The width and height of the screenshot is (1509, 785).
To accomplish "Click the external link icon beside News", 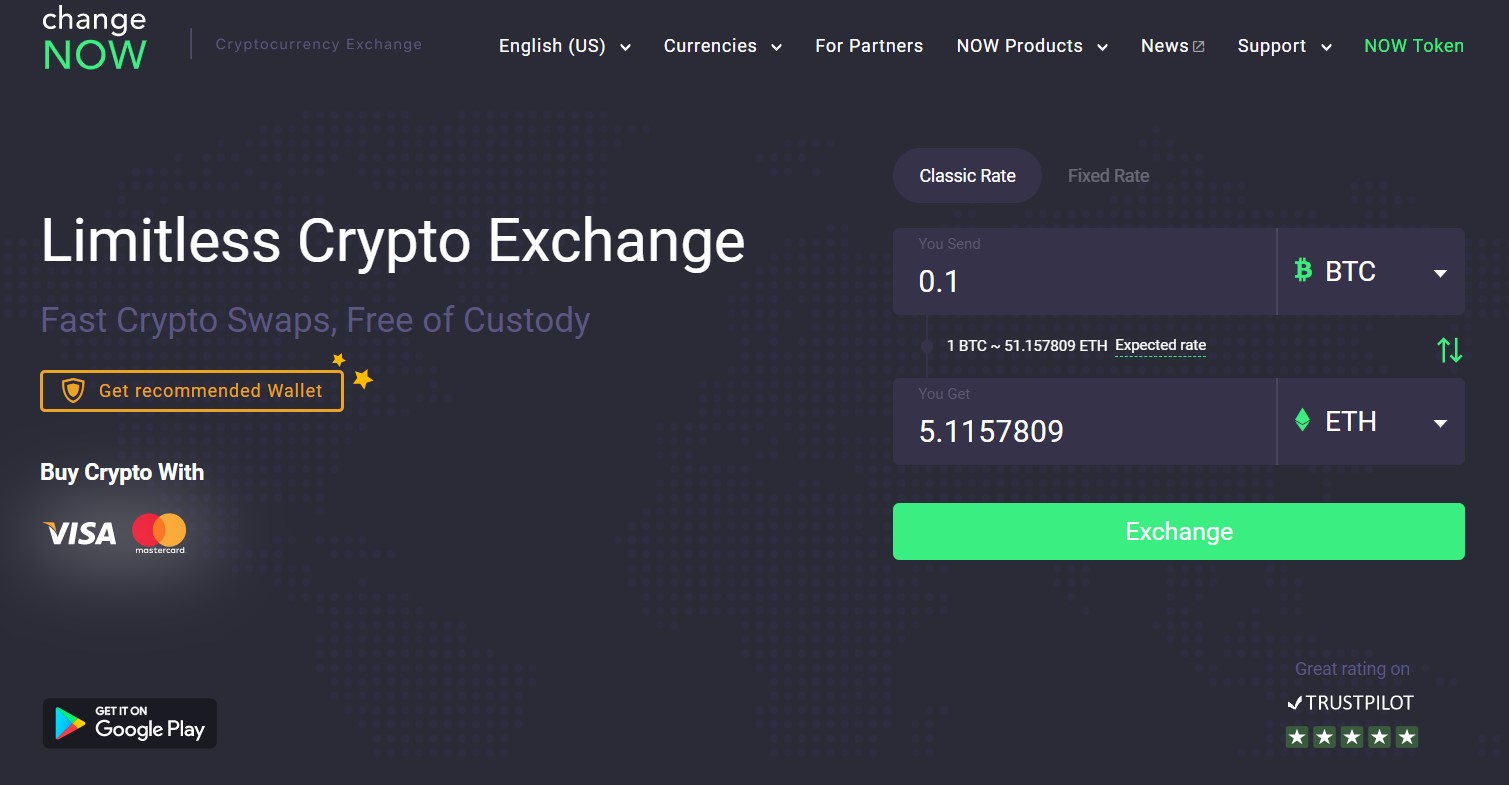I will [x=1199, y=47].
